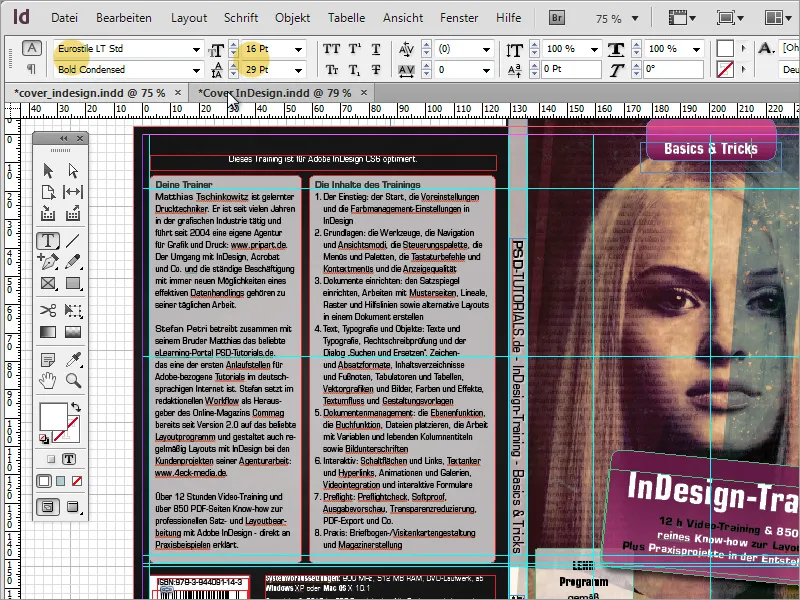Pick the Content Placer tool
Image resolution: width=800 pixels, height=600 pixels.
(73, 213)
